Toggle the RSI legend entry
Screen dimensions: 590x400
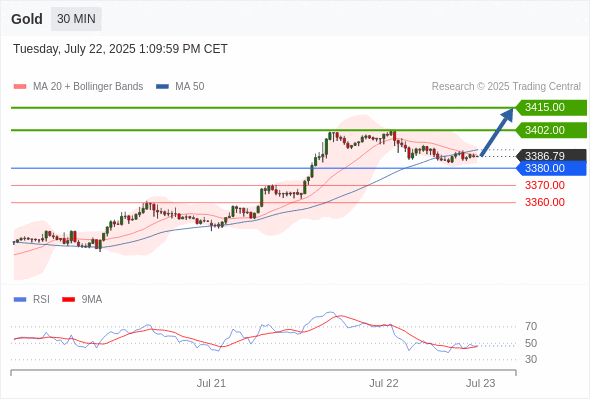point(32,300)
